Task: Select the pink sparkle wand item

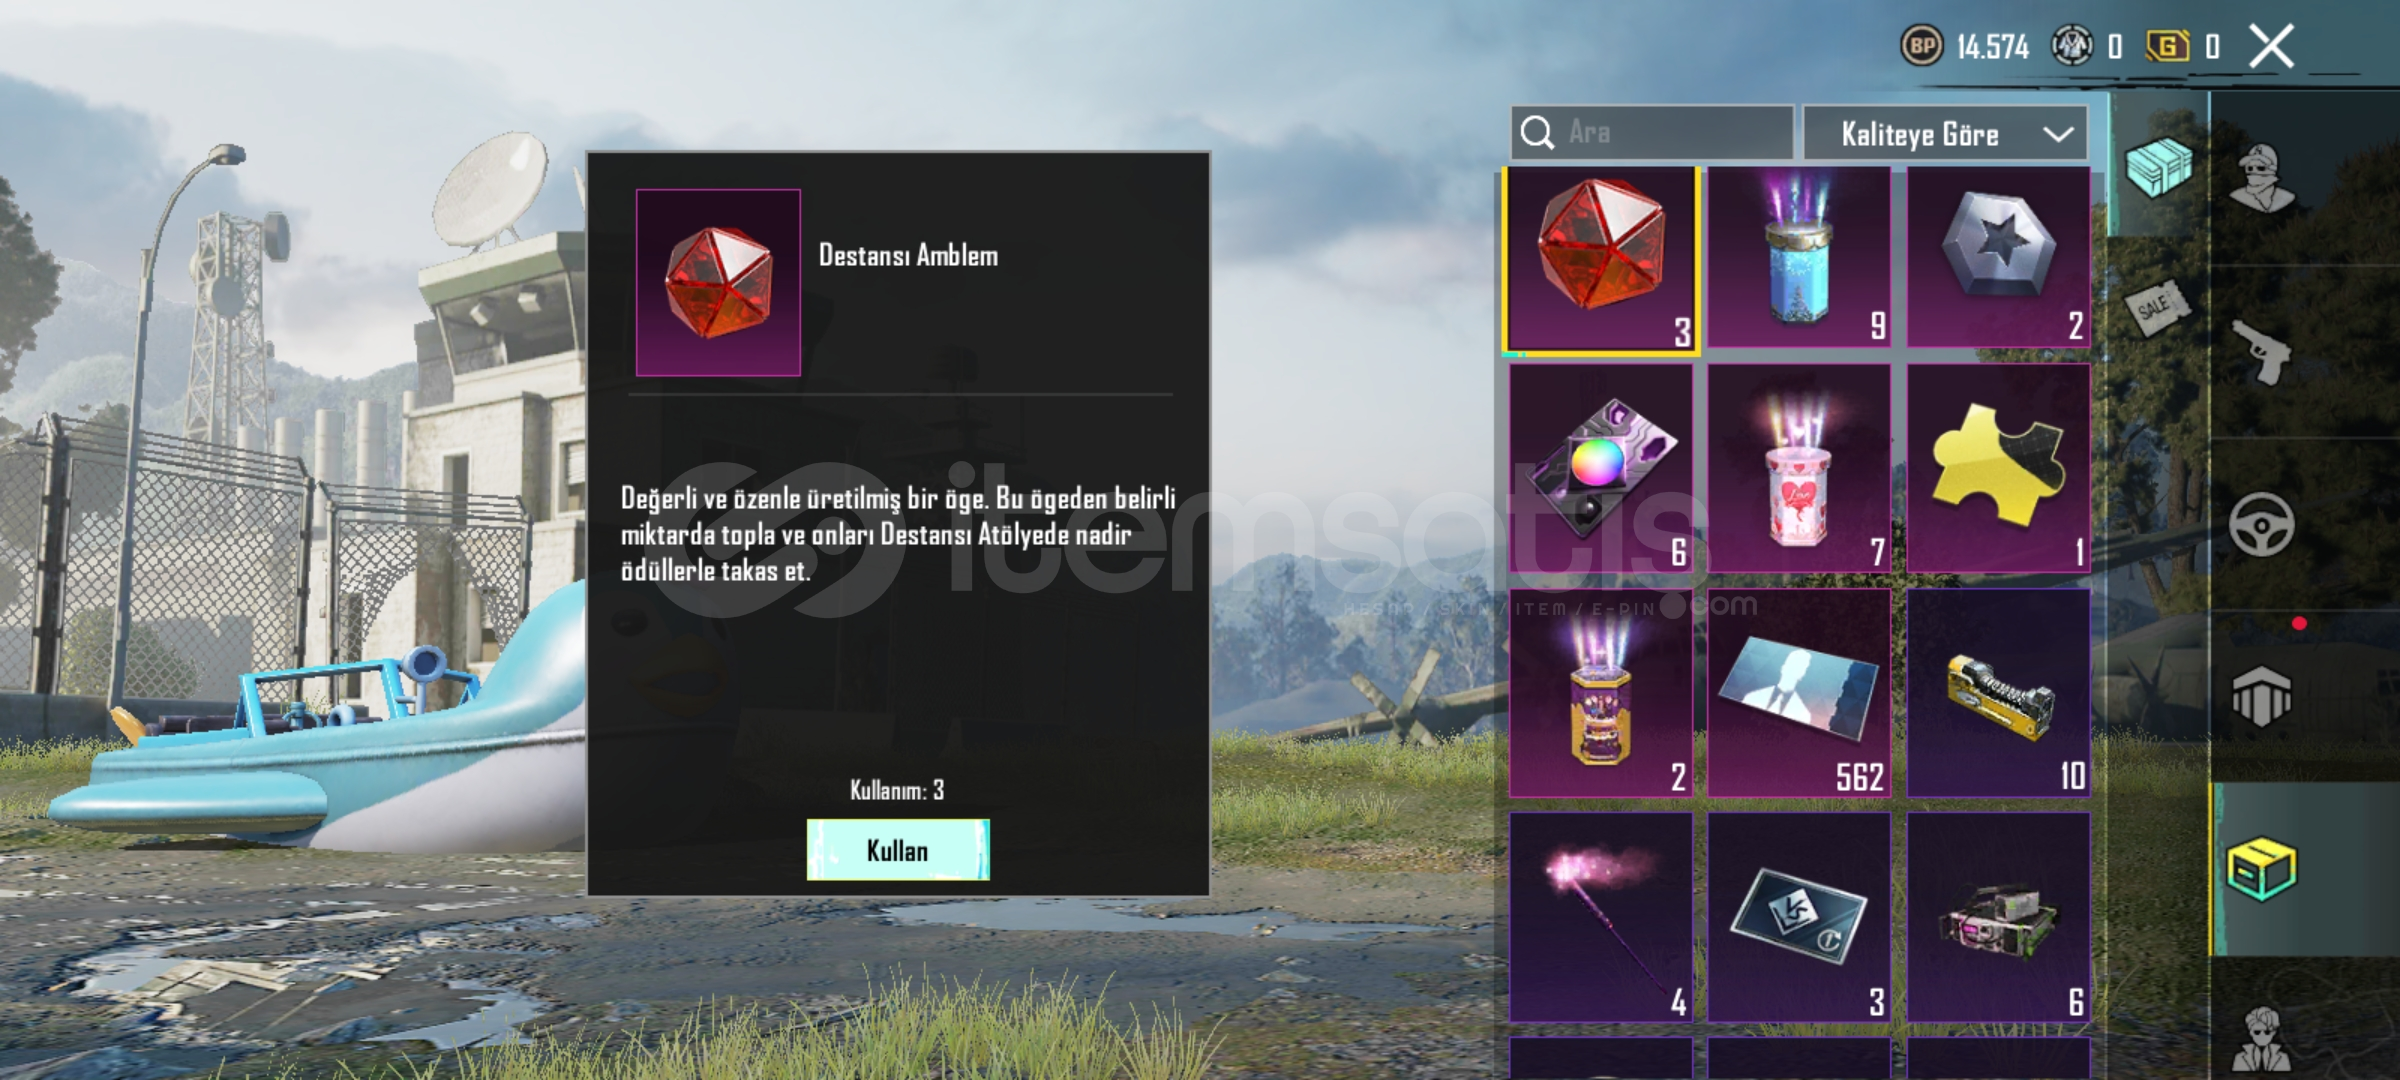Action: pos(1601,917)
